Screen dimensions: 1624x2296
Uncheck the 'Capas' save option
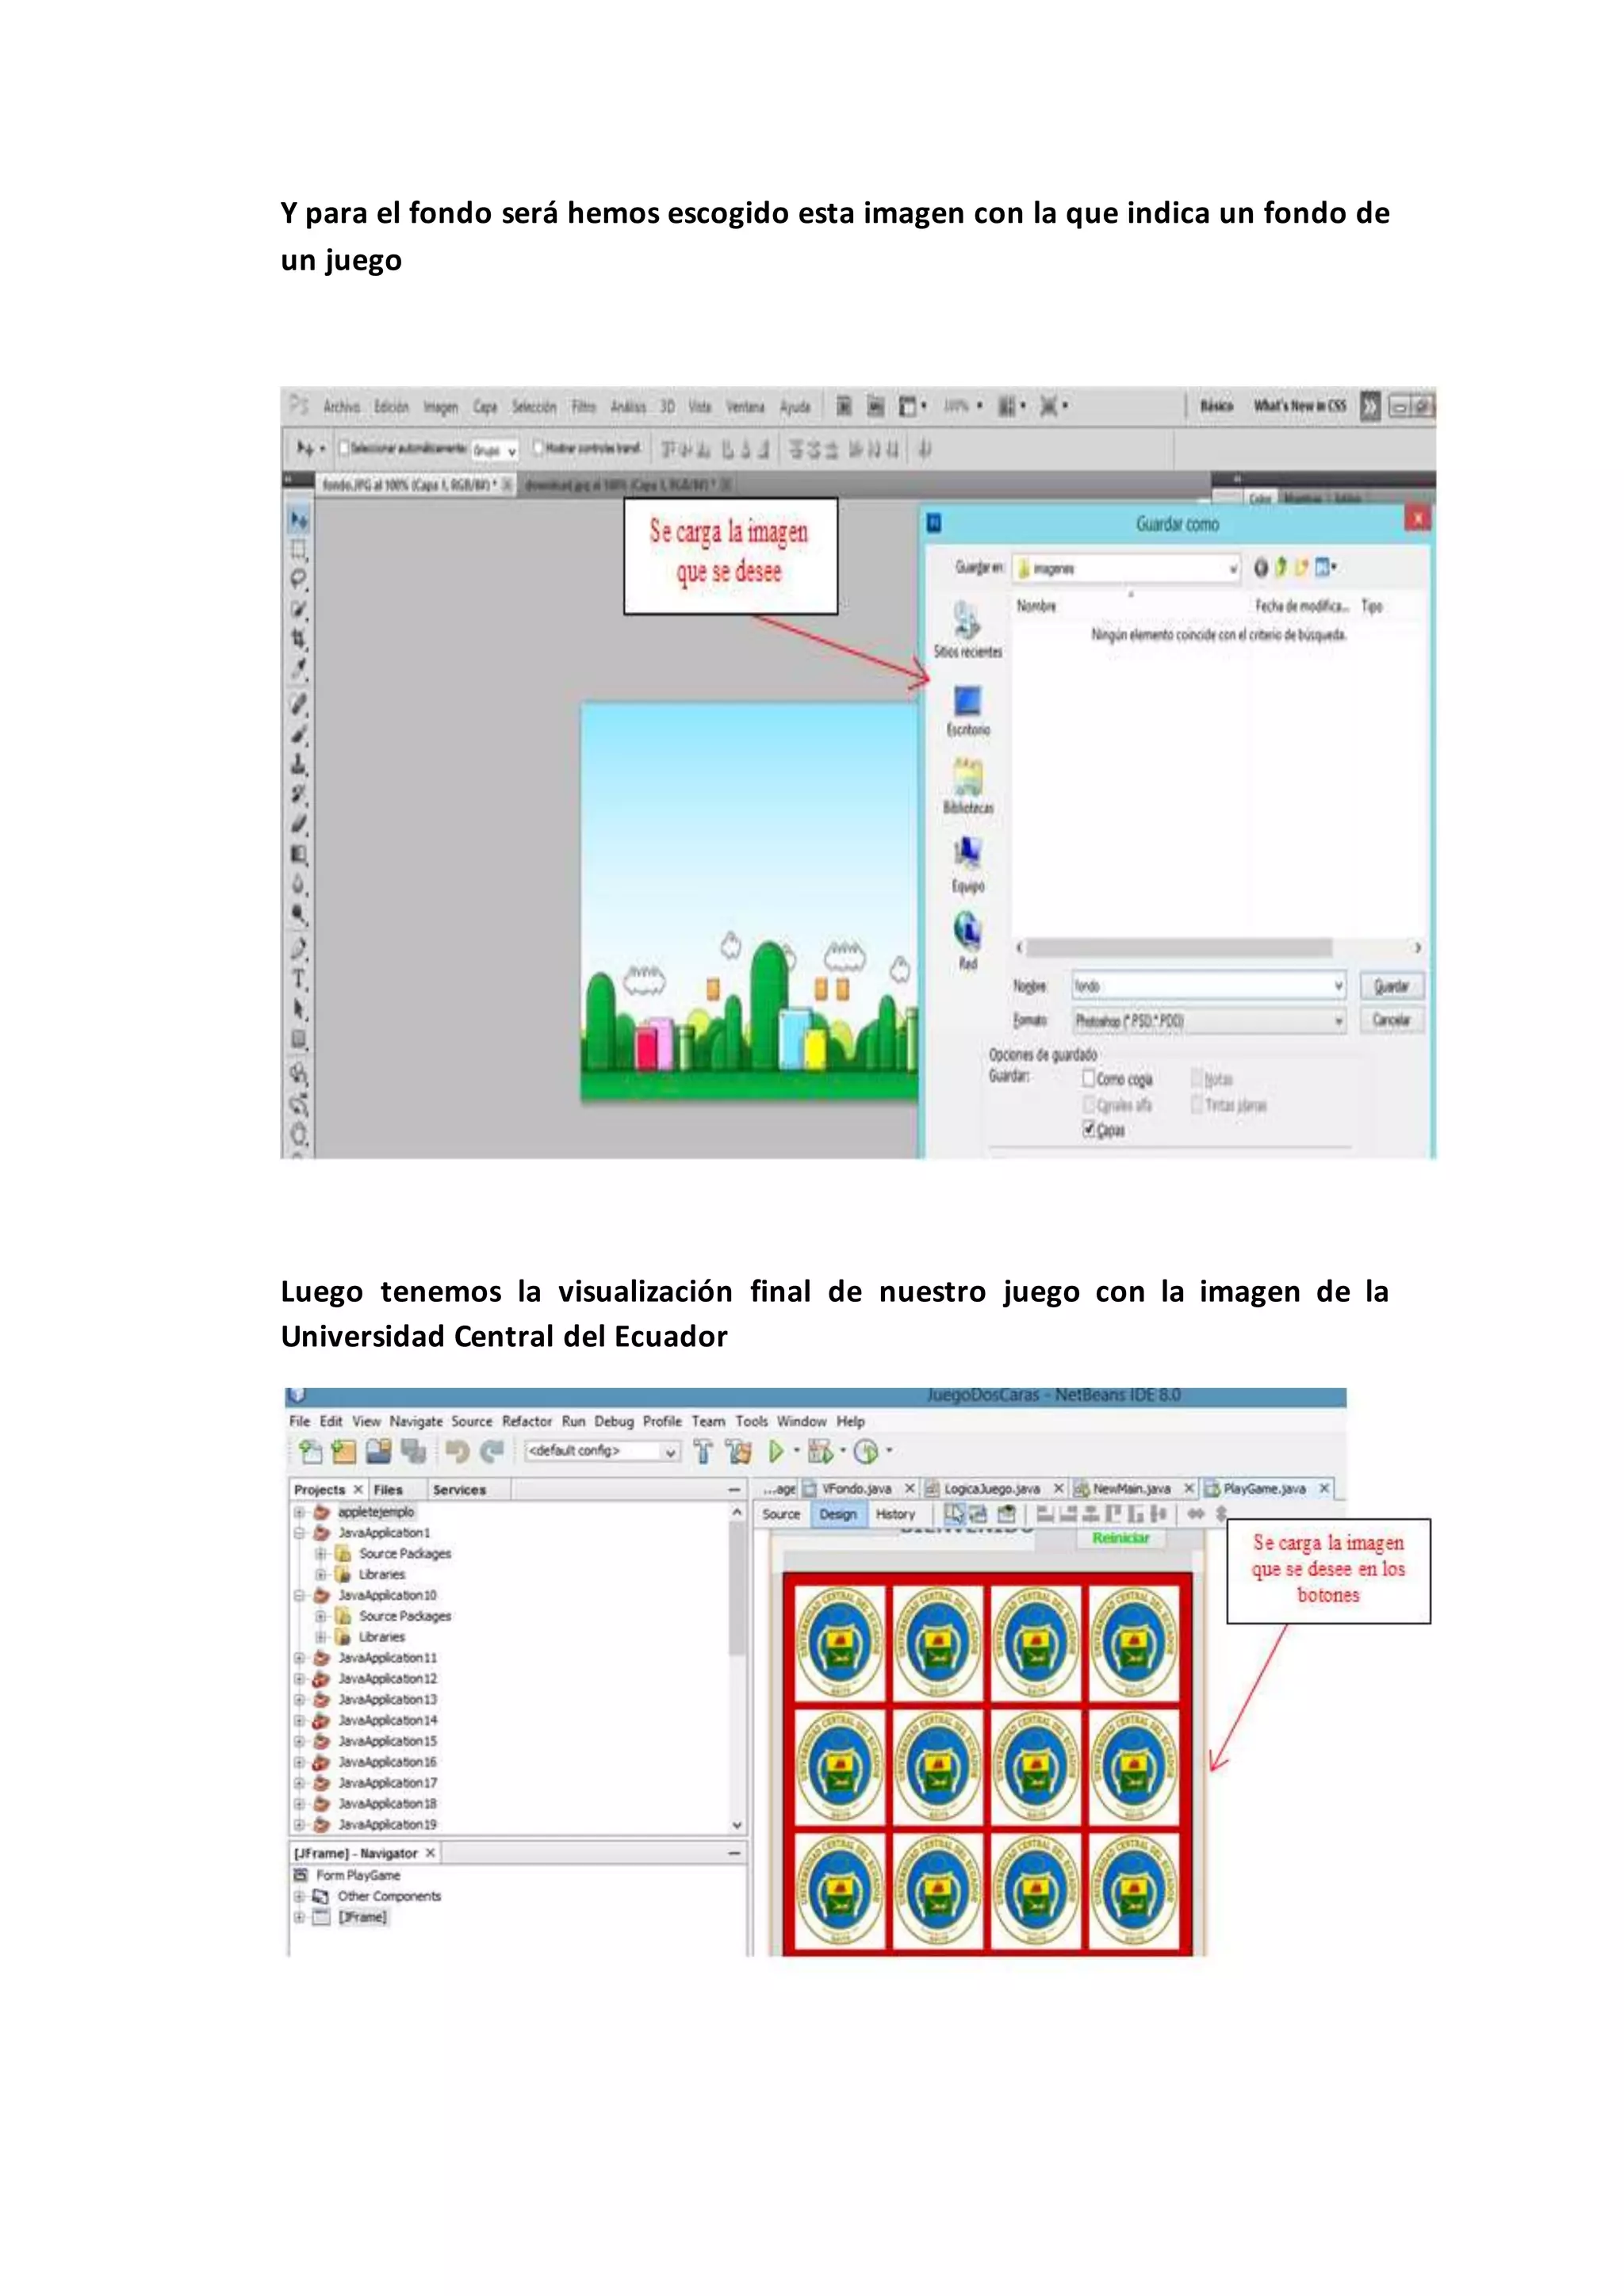coord(1089,1129)
